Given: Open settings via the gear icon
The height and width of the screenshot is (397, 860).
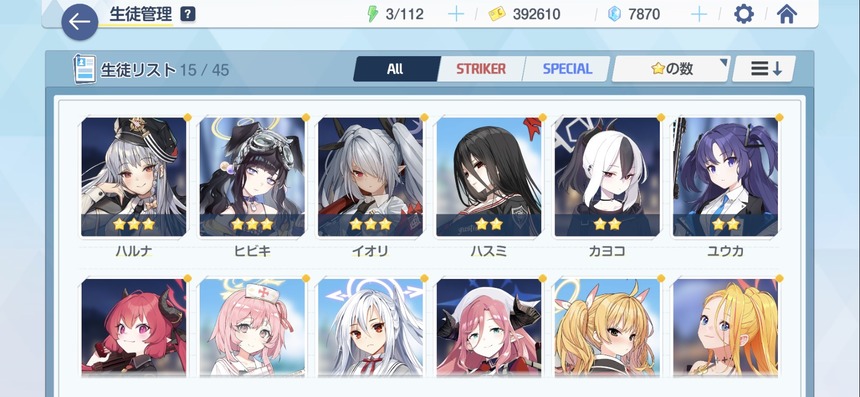Looking at the screenshot, I should pyautogui.click(x=744, y=14).
